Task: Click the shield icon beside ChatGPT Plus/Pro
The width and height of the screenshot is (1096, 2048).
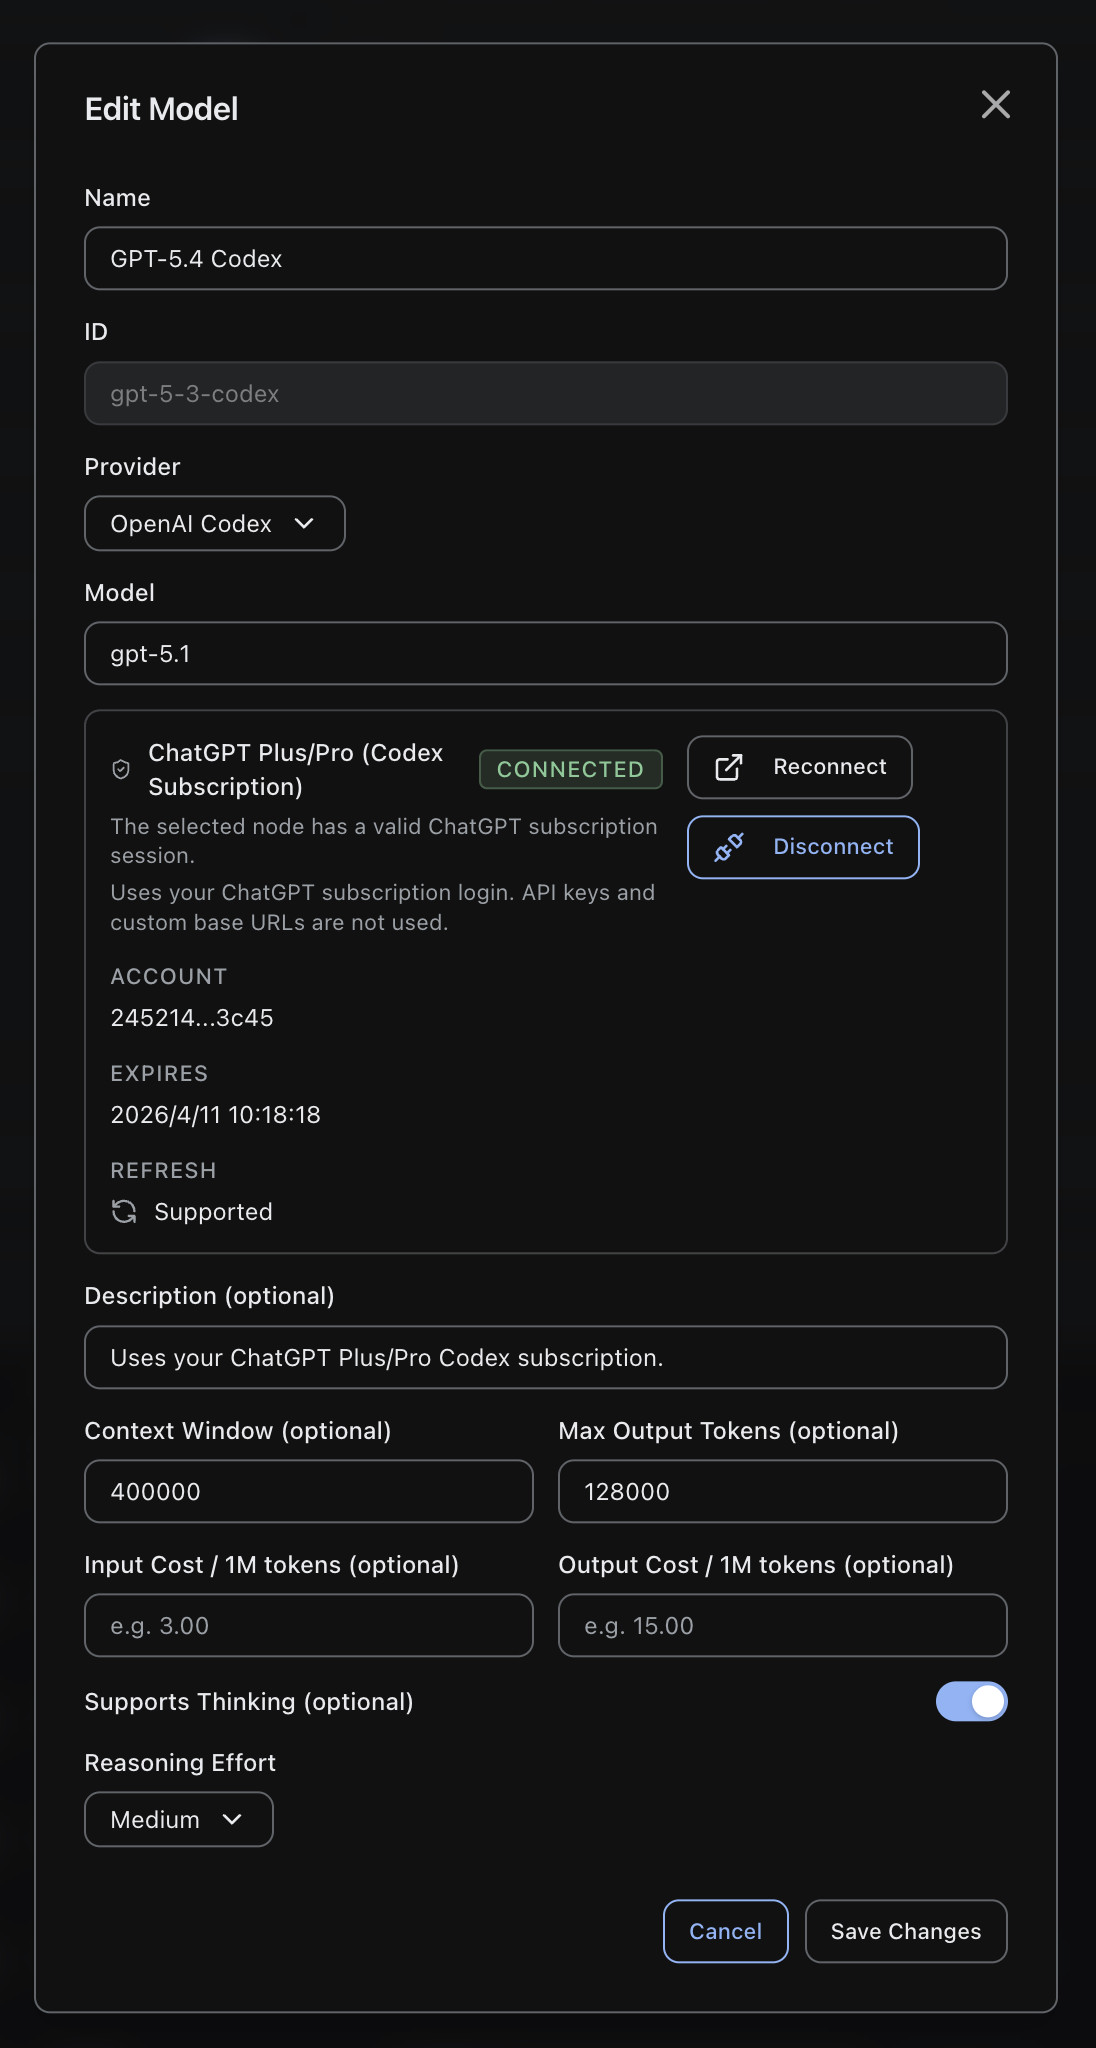Action: pos(121,770)
